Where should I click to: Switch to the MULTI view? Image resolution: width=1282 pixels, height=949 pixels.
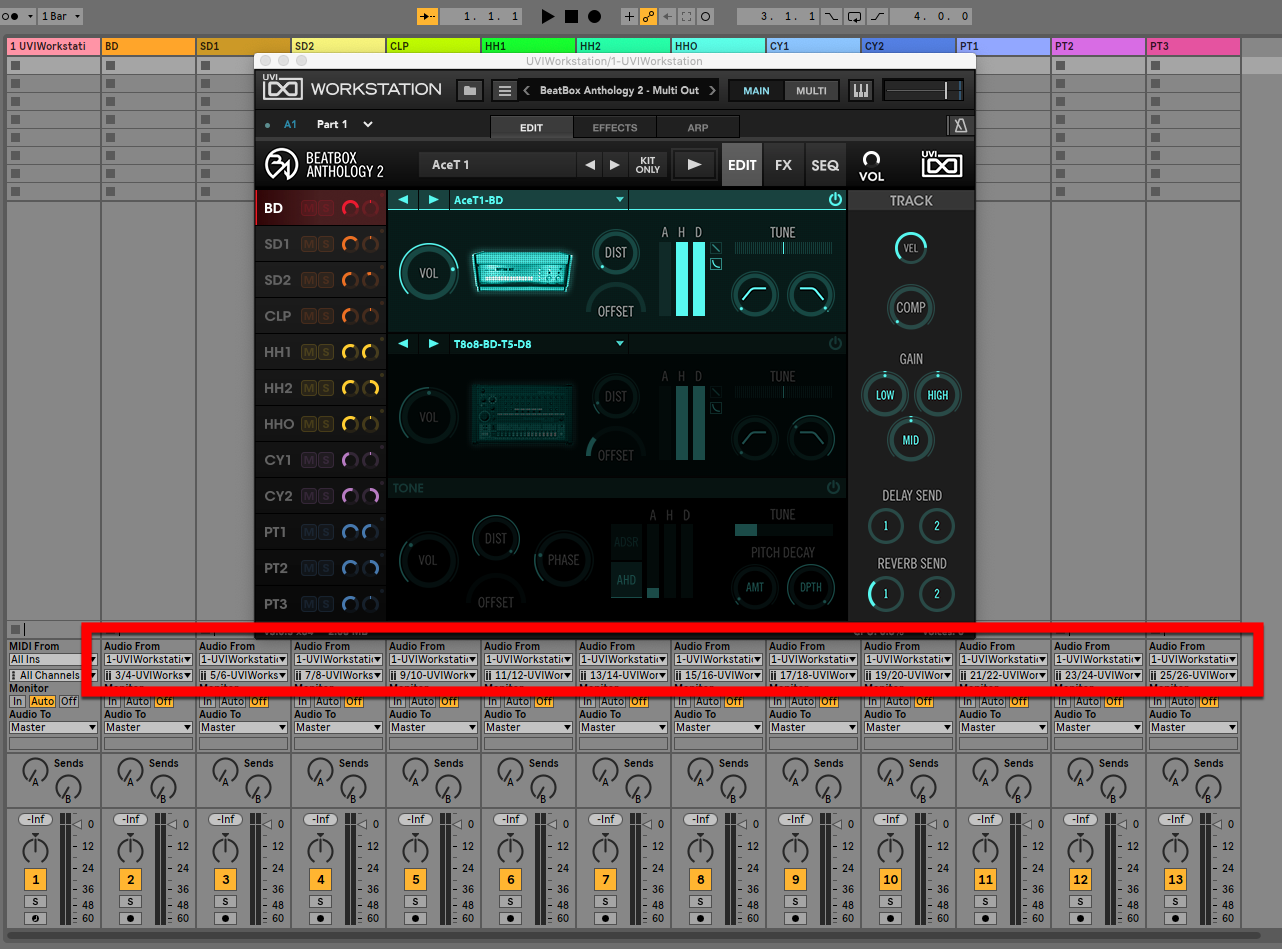811,90
